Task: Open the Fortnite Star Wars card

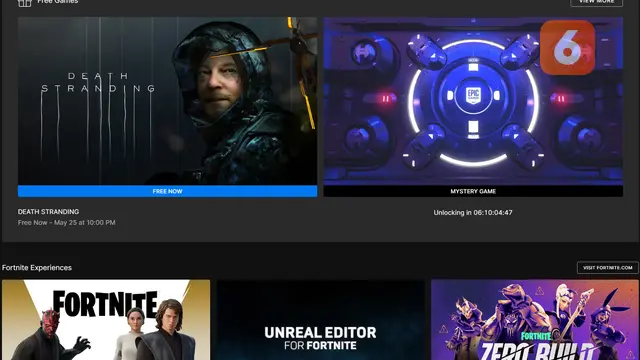Action: click(x=106, y=320)
